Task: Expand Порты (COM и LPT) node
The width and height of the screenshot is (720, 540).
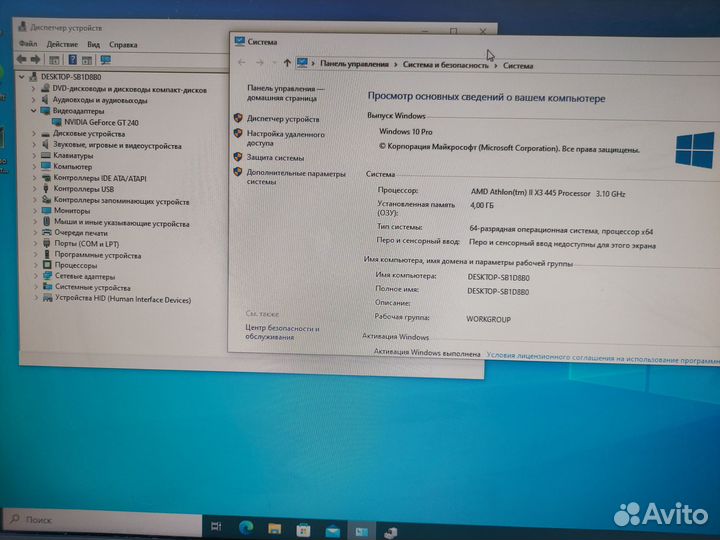Action: 36,243
